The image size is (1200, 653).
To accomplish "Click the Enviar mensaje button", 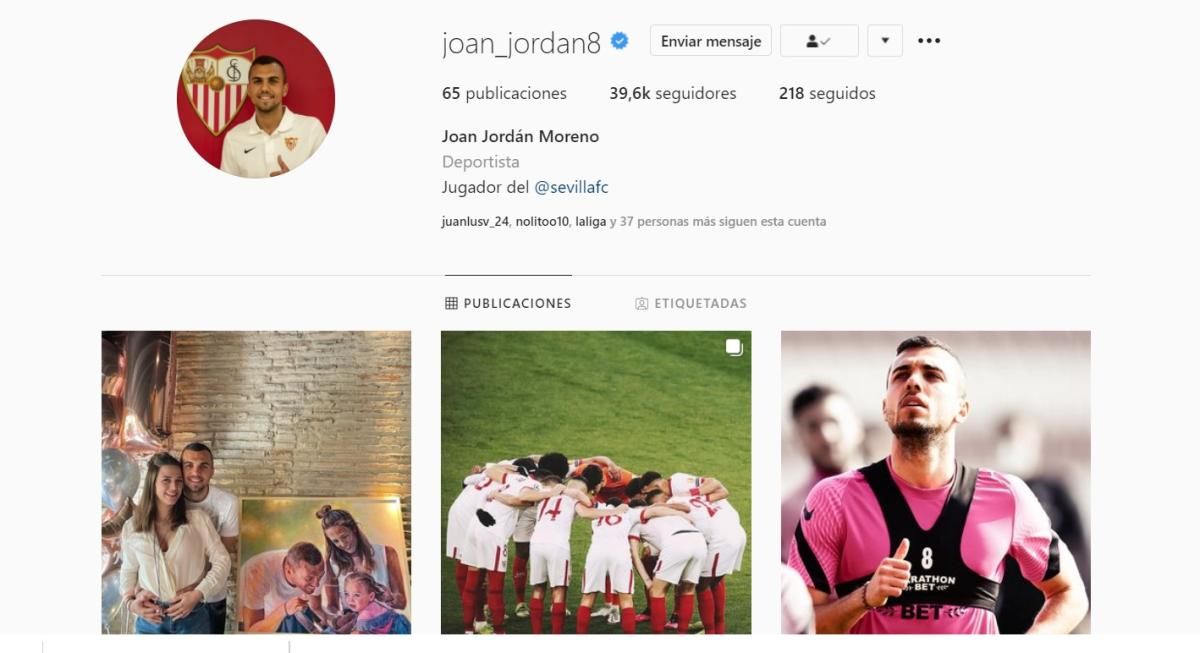I will (711, 41).
